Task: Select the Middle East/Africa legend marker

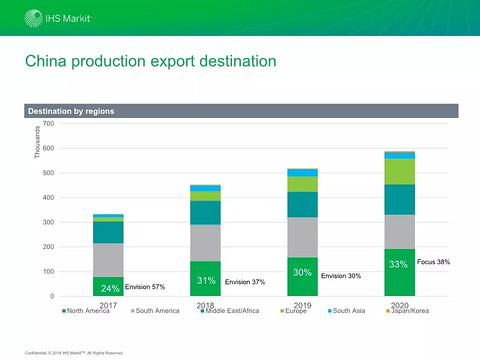Action: coord(202,311)
